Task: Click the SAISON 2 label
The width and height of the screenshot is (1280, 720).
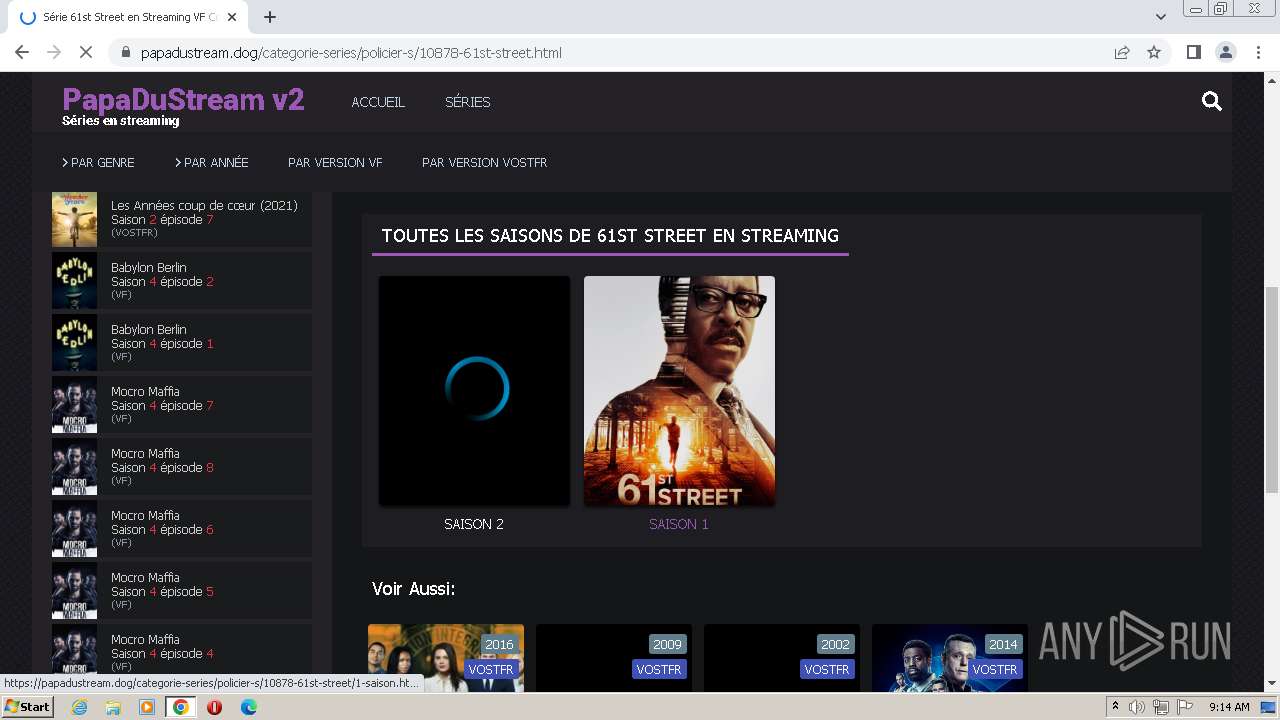Action: tap(474, 524)
